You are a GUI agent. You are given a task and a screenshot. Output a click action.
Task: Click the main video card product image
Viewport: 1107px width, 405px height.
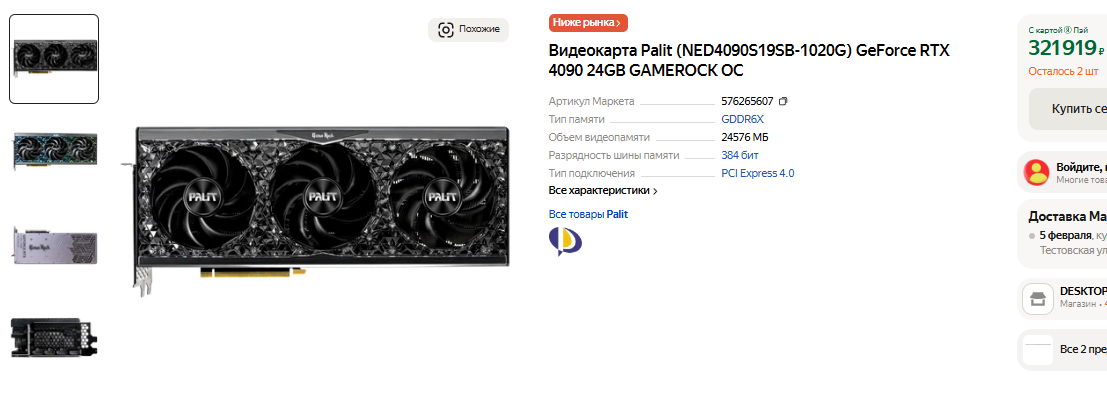[321, 210]
